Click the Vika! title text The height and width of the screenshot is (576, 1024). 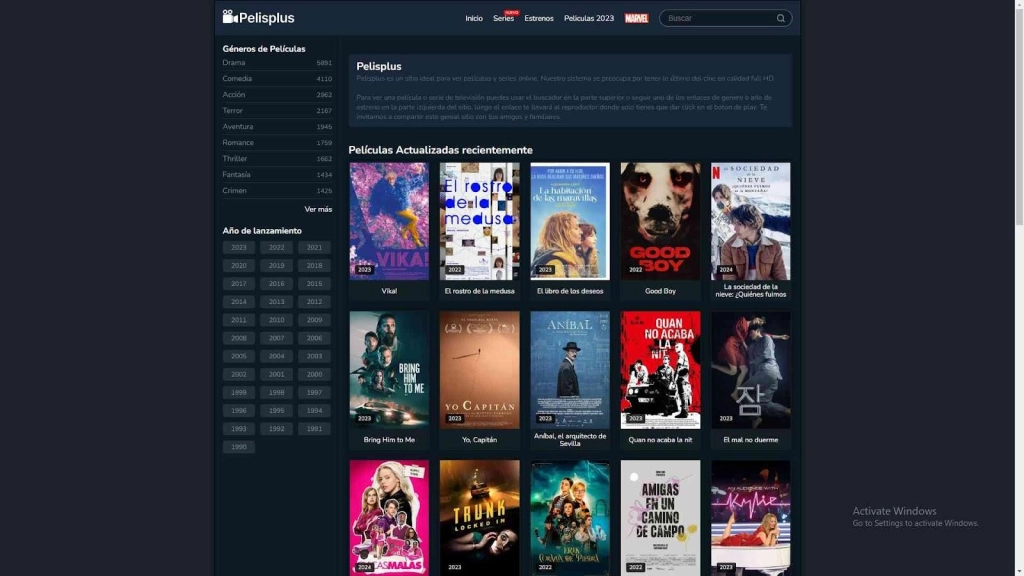point(389,291)
